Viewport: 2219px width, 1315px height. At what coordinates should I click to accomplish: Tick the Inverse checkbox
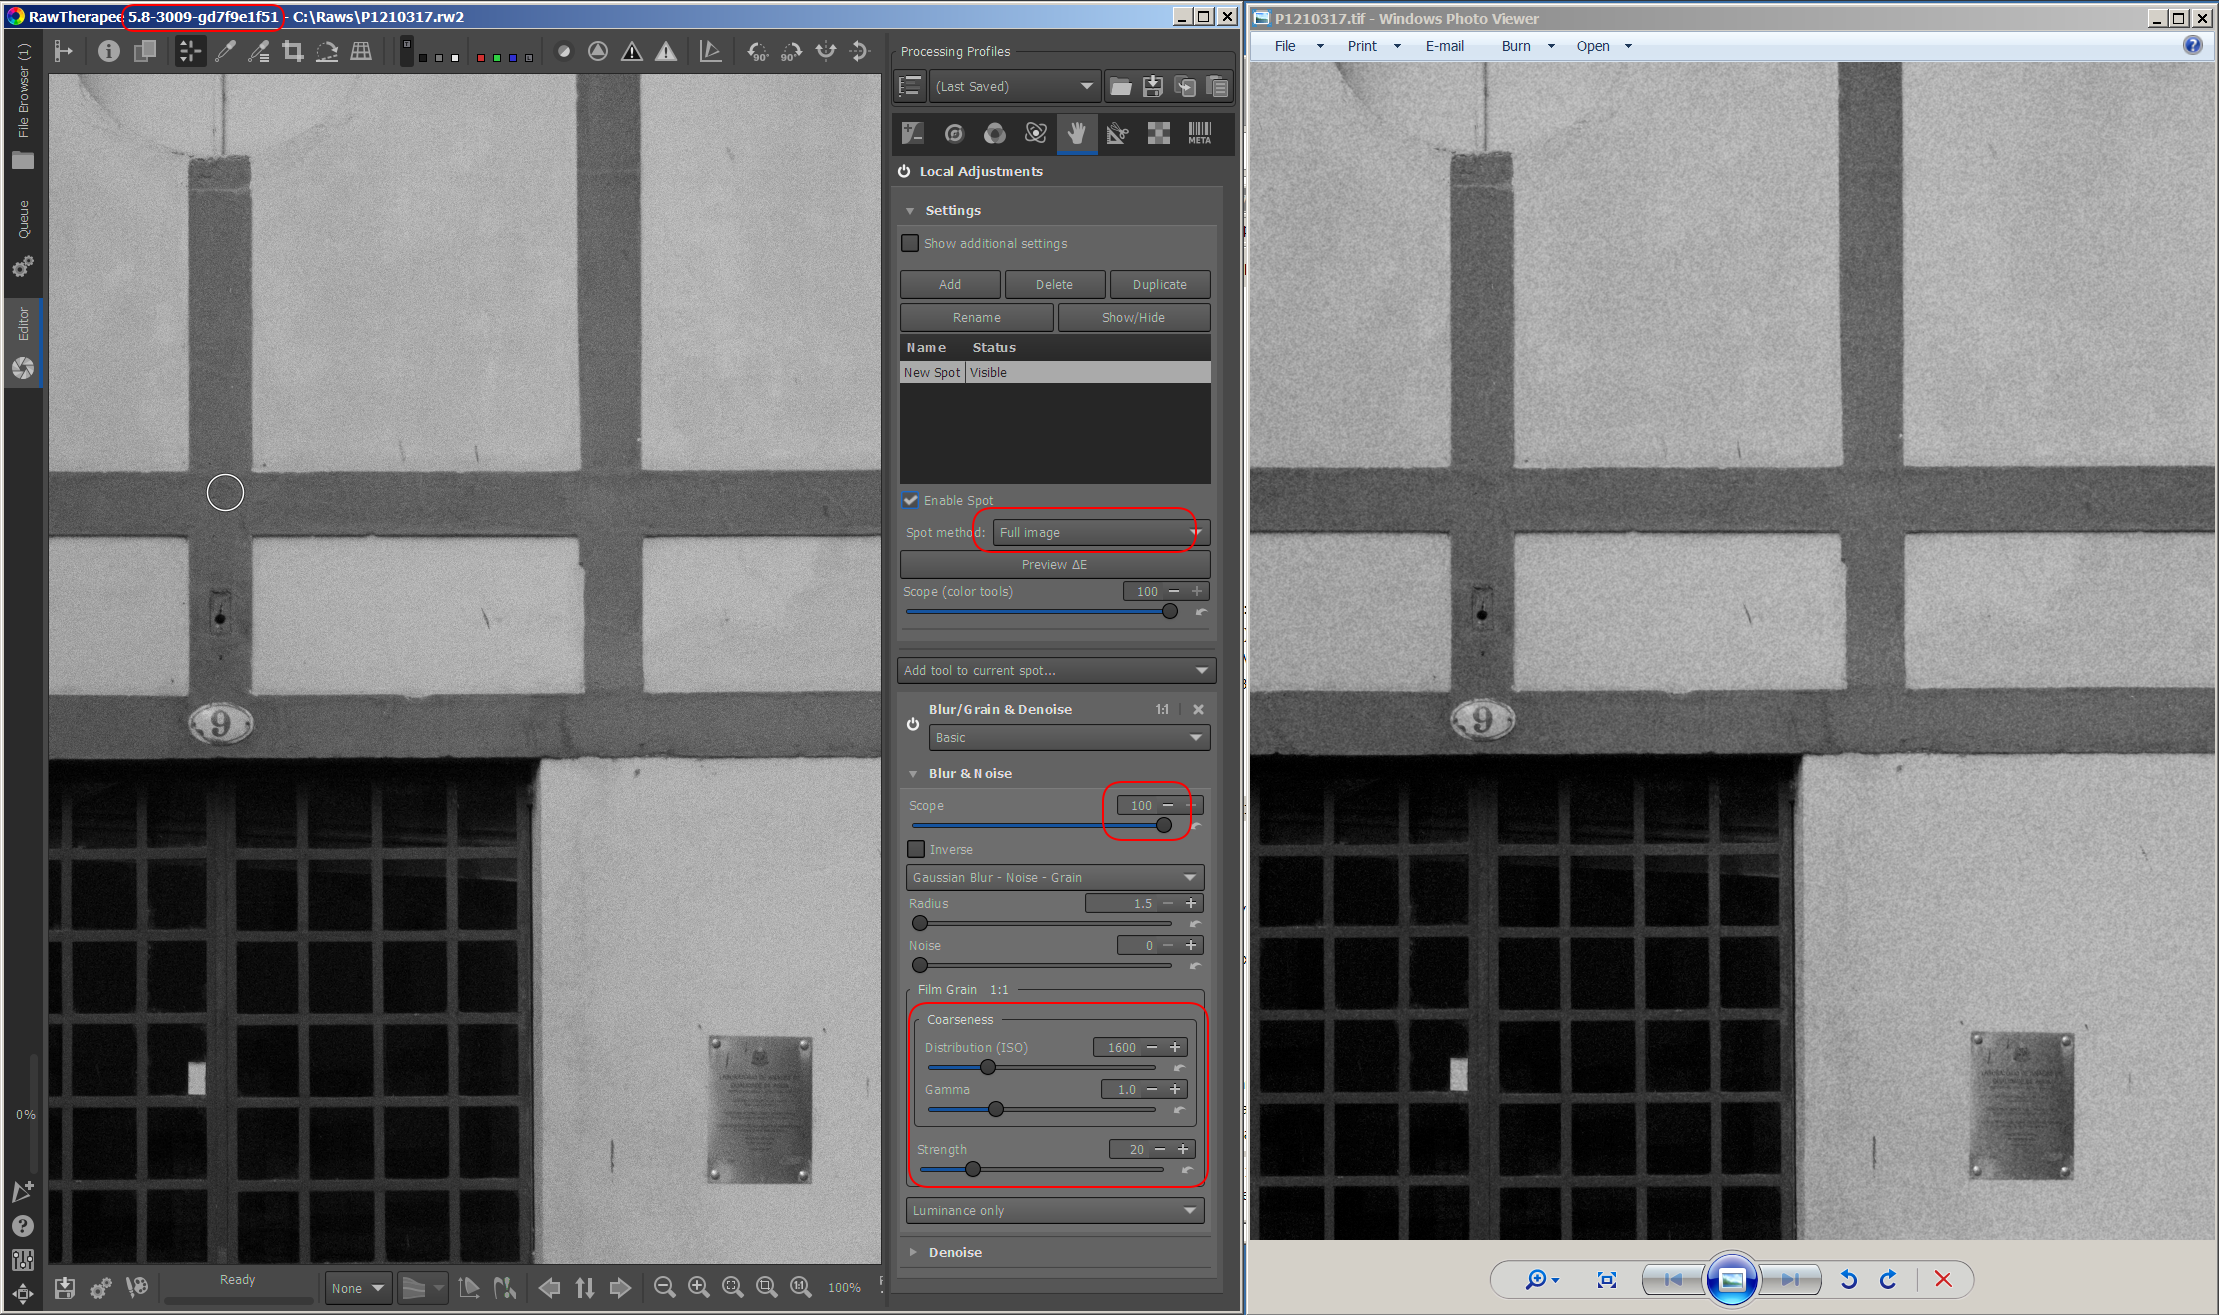coord(916,849)
